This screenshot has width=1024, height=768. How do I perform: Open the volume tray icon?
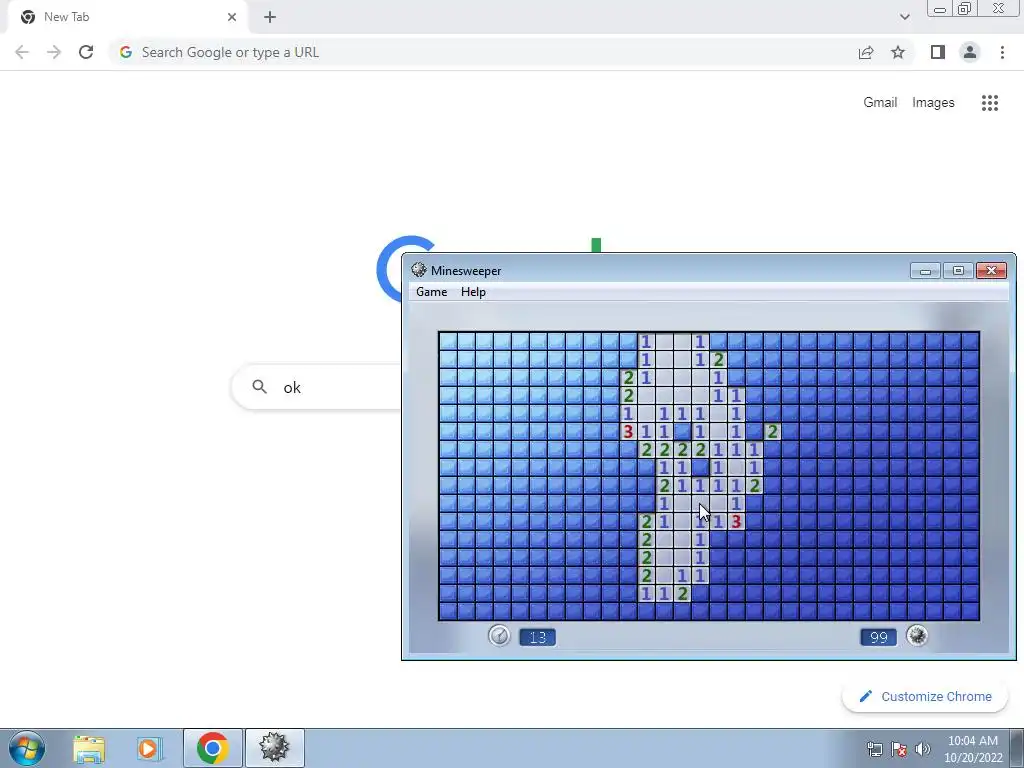click(x=923, y=750)
